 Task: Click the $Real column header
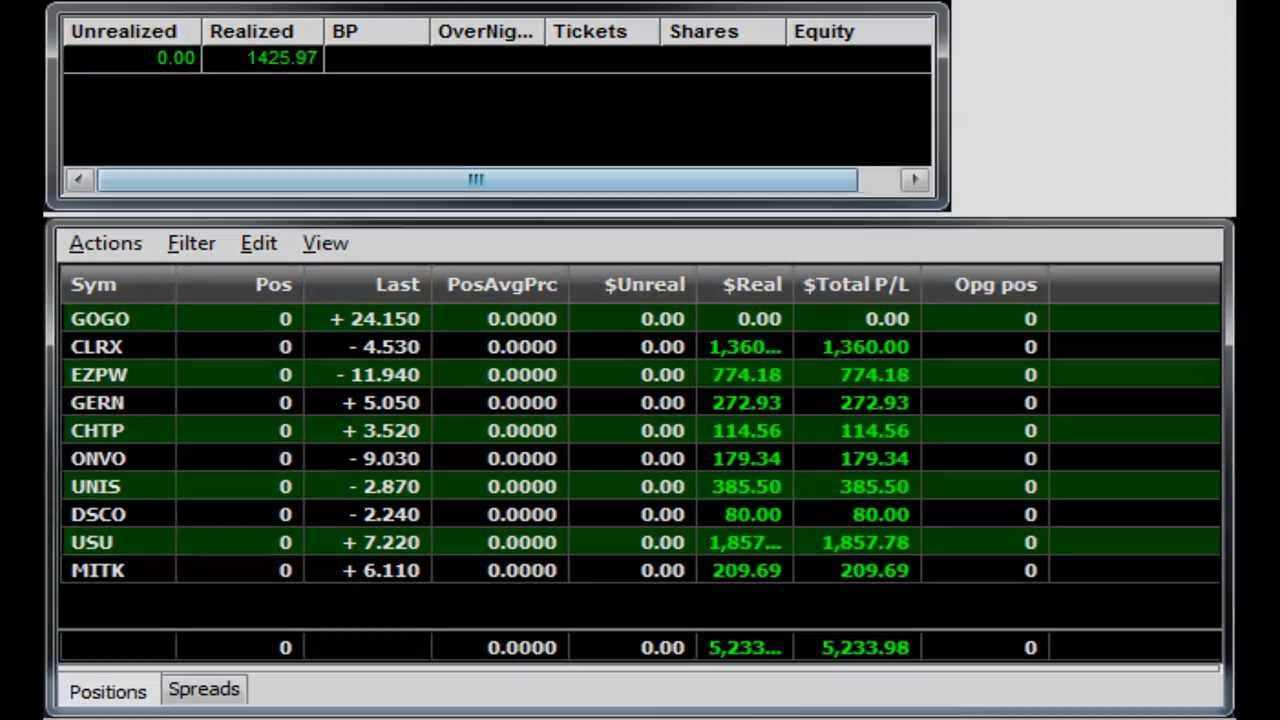(x=752, y=285)
